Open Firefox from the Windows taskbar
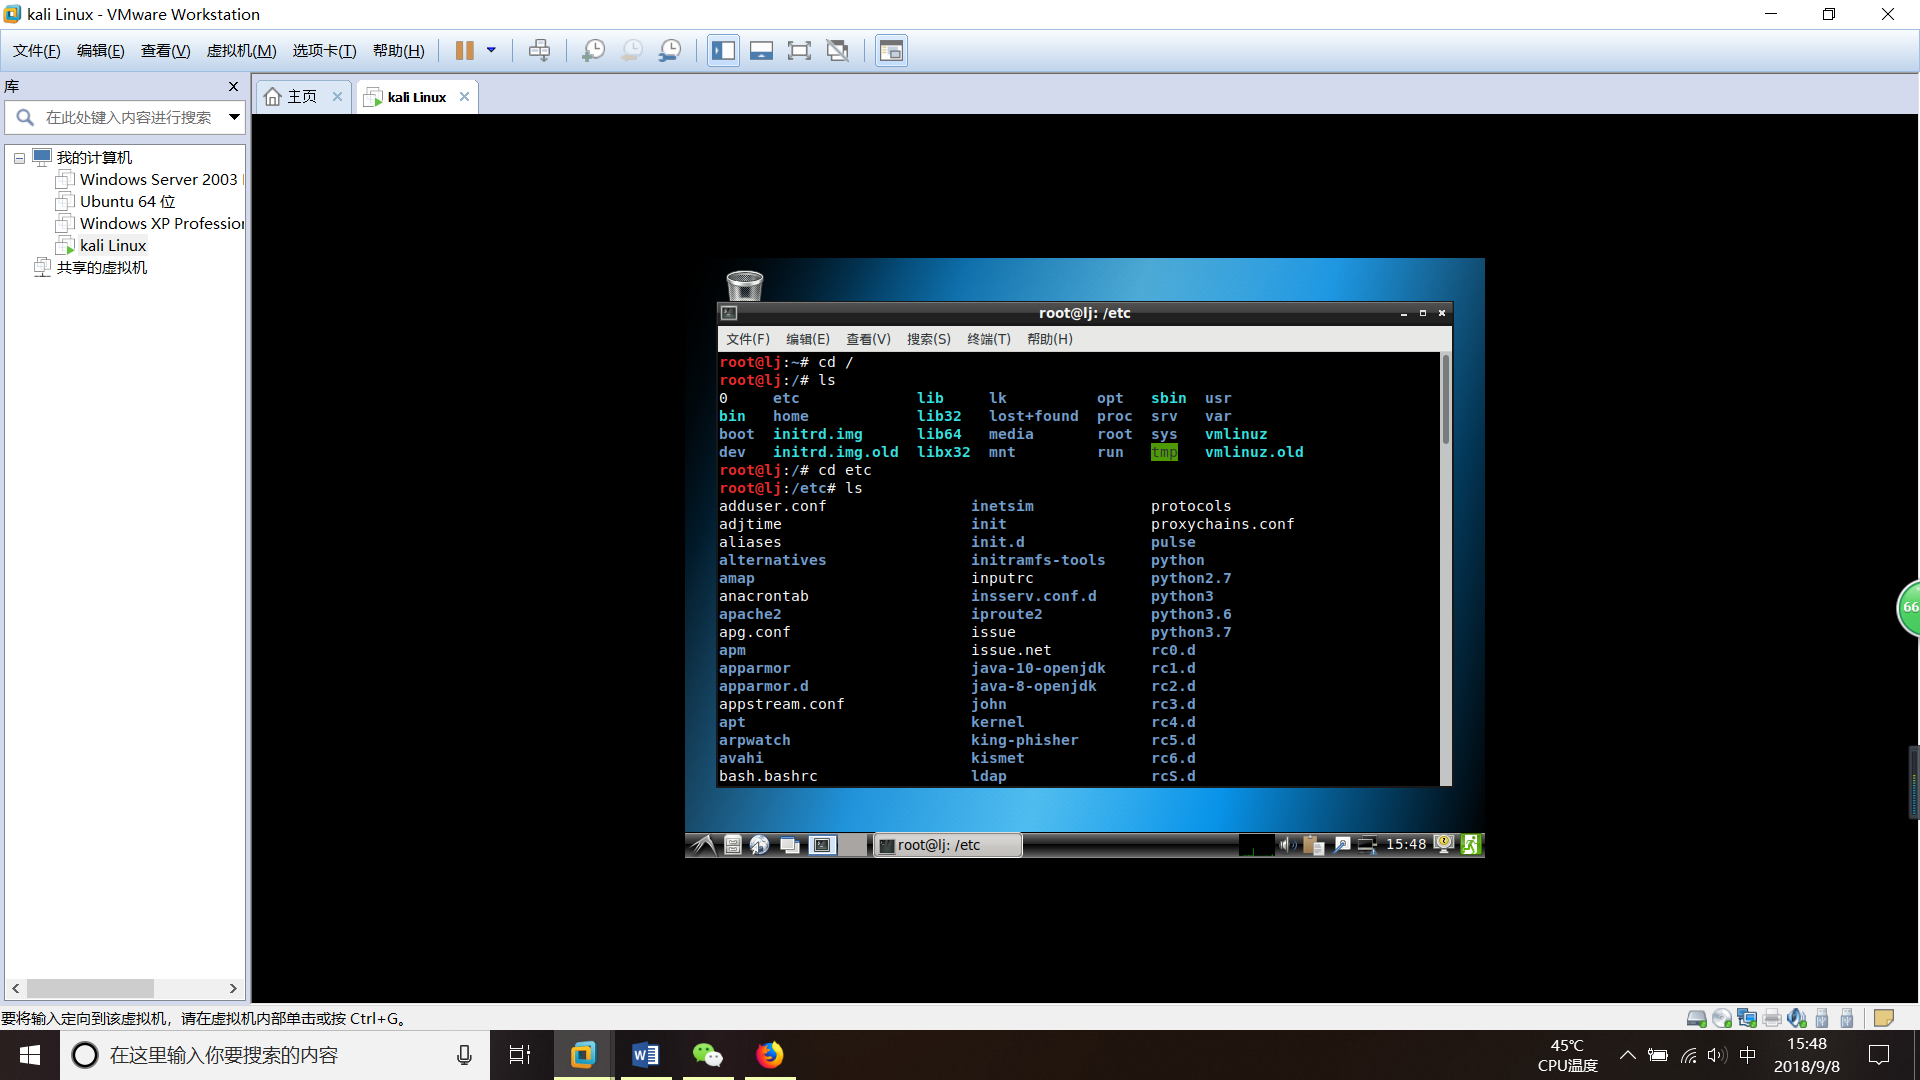This screenshot has width=1920, height=1080. point(769,1055)
